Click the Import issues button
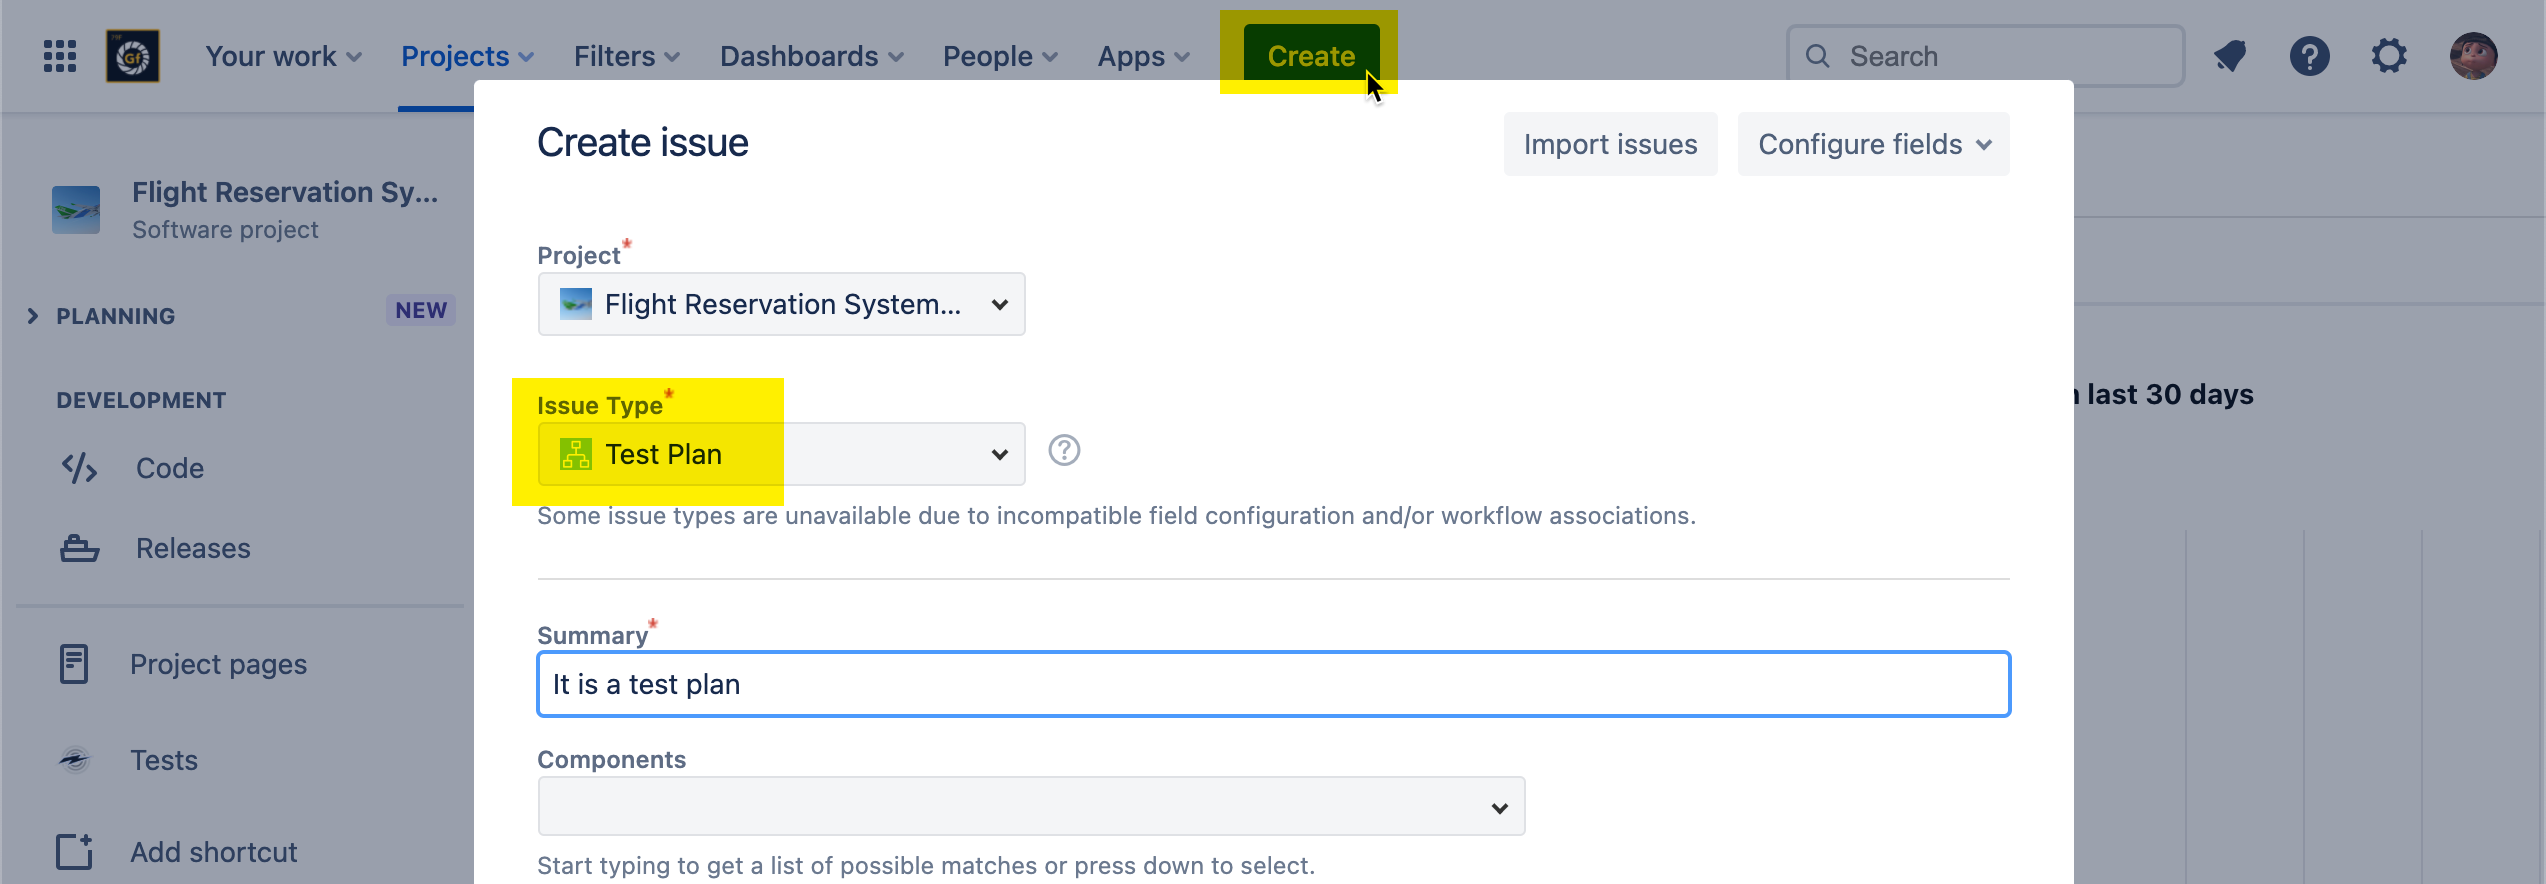Image resolution: width=2546 pixels, height=884 pixels. [x=1610, y=144]
